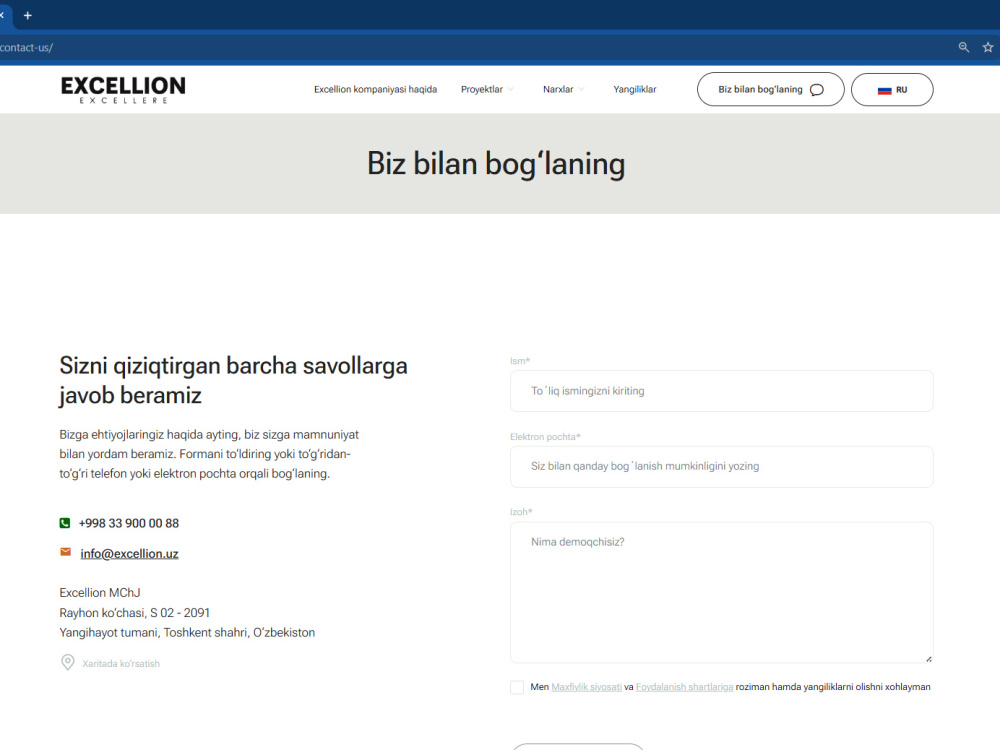Open the Foydalanish shartlariga link

tap(684, 687)
